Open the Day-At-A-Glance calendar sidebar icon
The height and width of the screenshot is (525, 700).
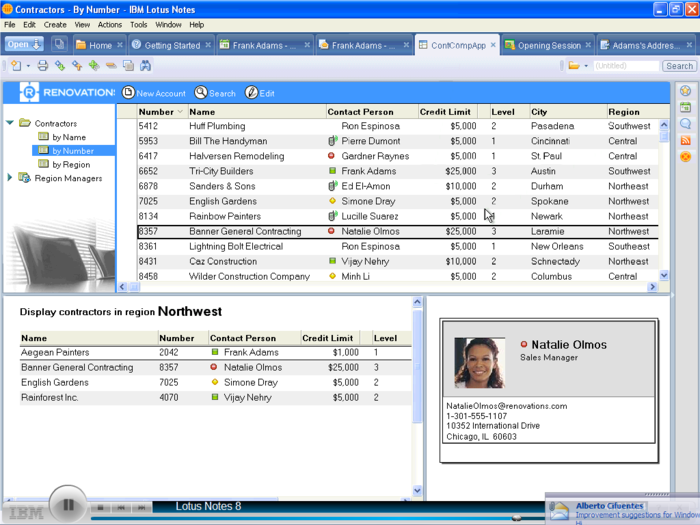tap(685, 107)
